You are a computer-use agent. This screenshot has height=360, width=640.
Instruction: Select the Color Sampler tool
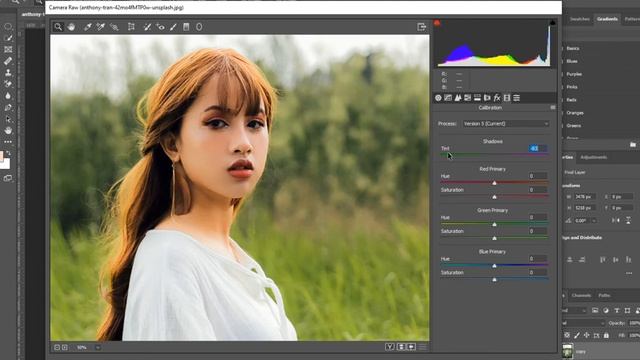(x=100, y=27)
